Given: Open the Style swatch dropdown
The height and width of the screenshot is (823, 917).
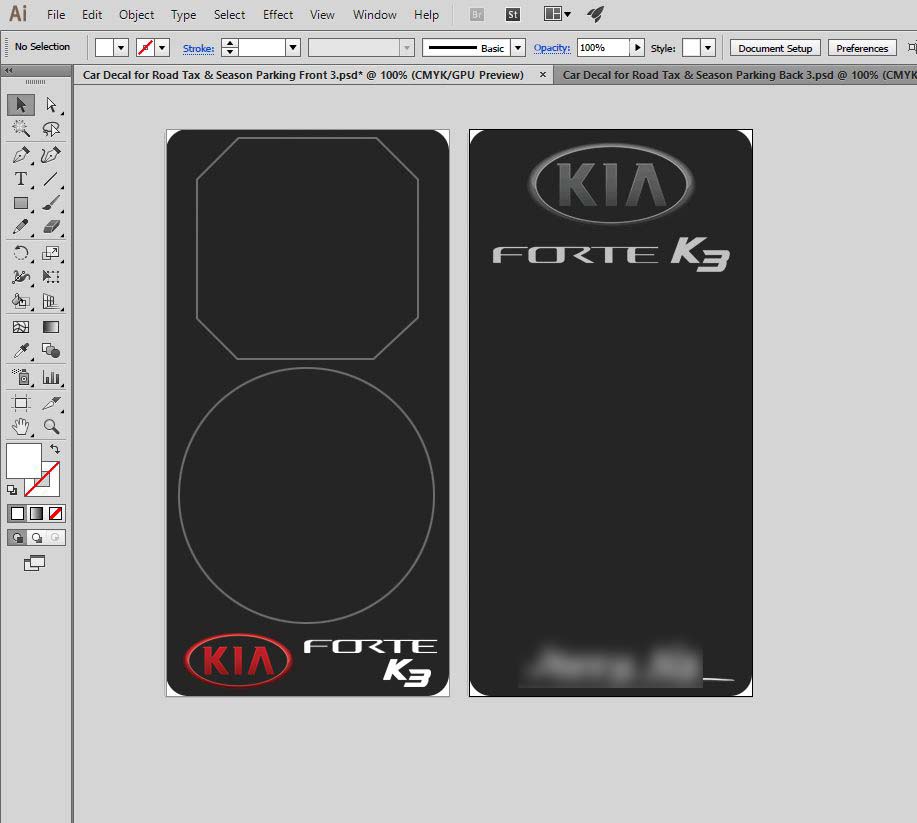Looking at the screenshot, I should click(708, 48).
